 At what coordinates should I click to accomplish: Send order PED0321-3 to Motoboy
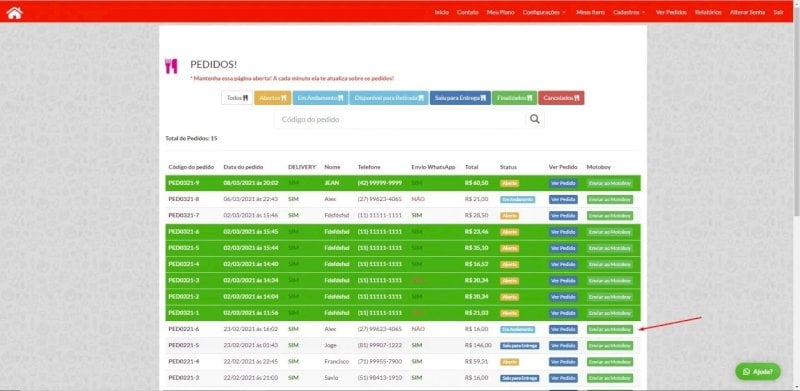(610, 281)
